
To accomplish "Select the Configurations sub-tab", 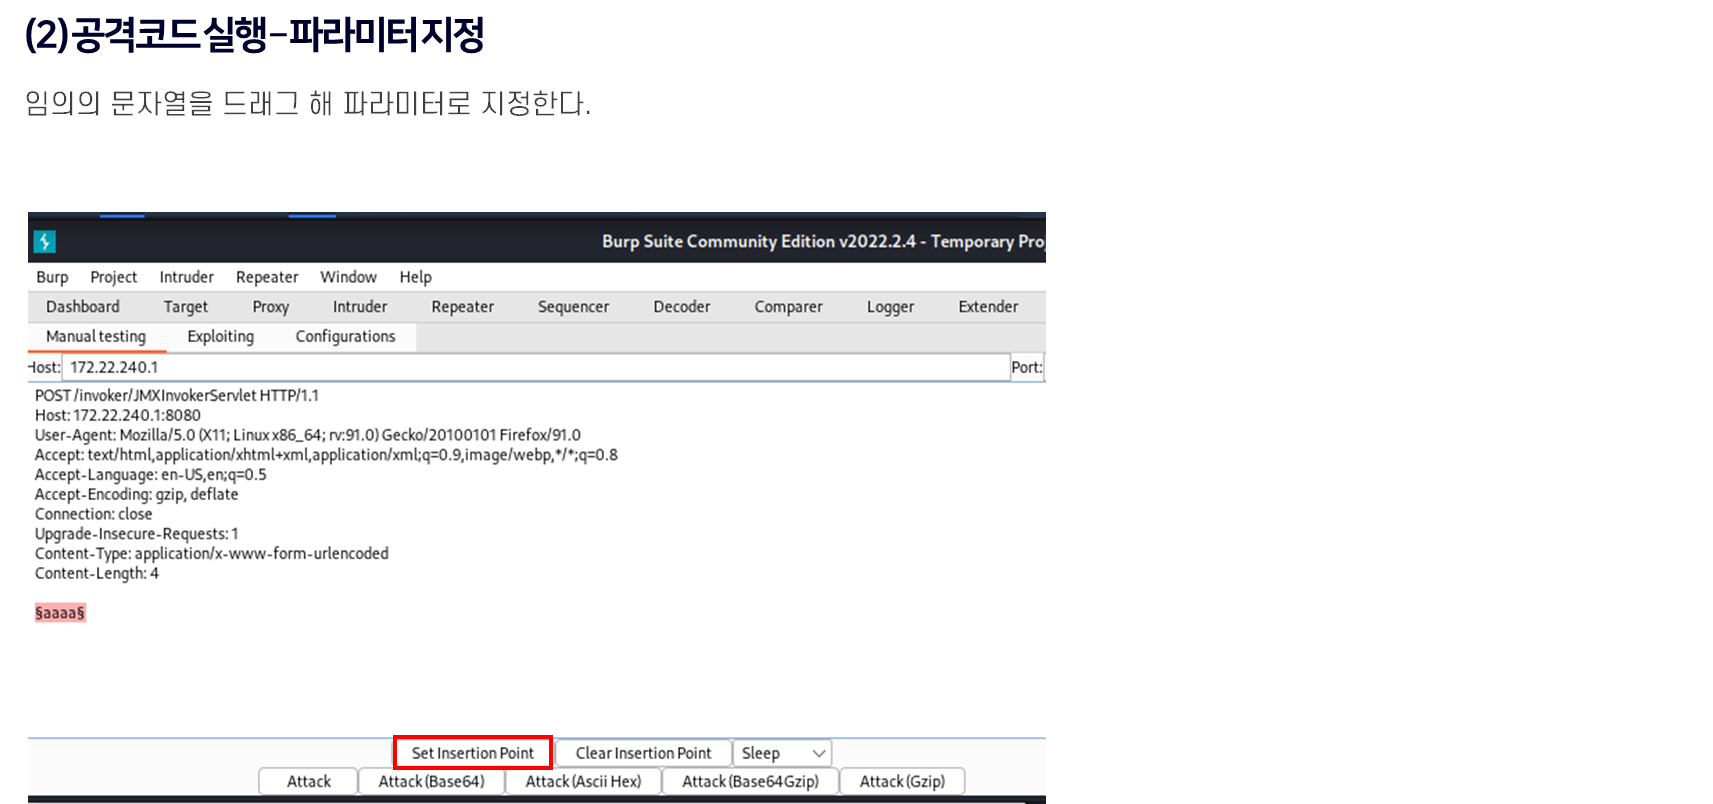I will pyautogui.click(x=345, y=337).
